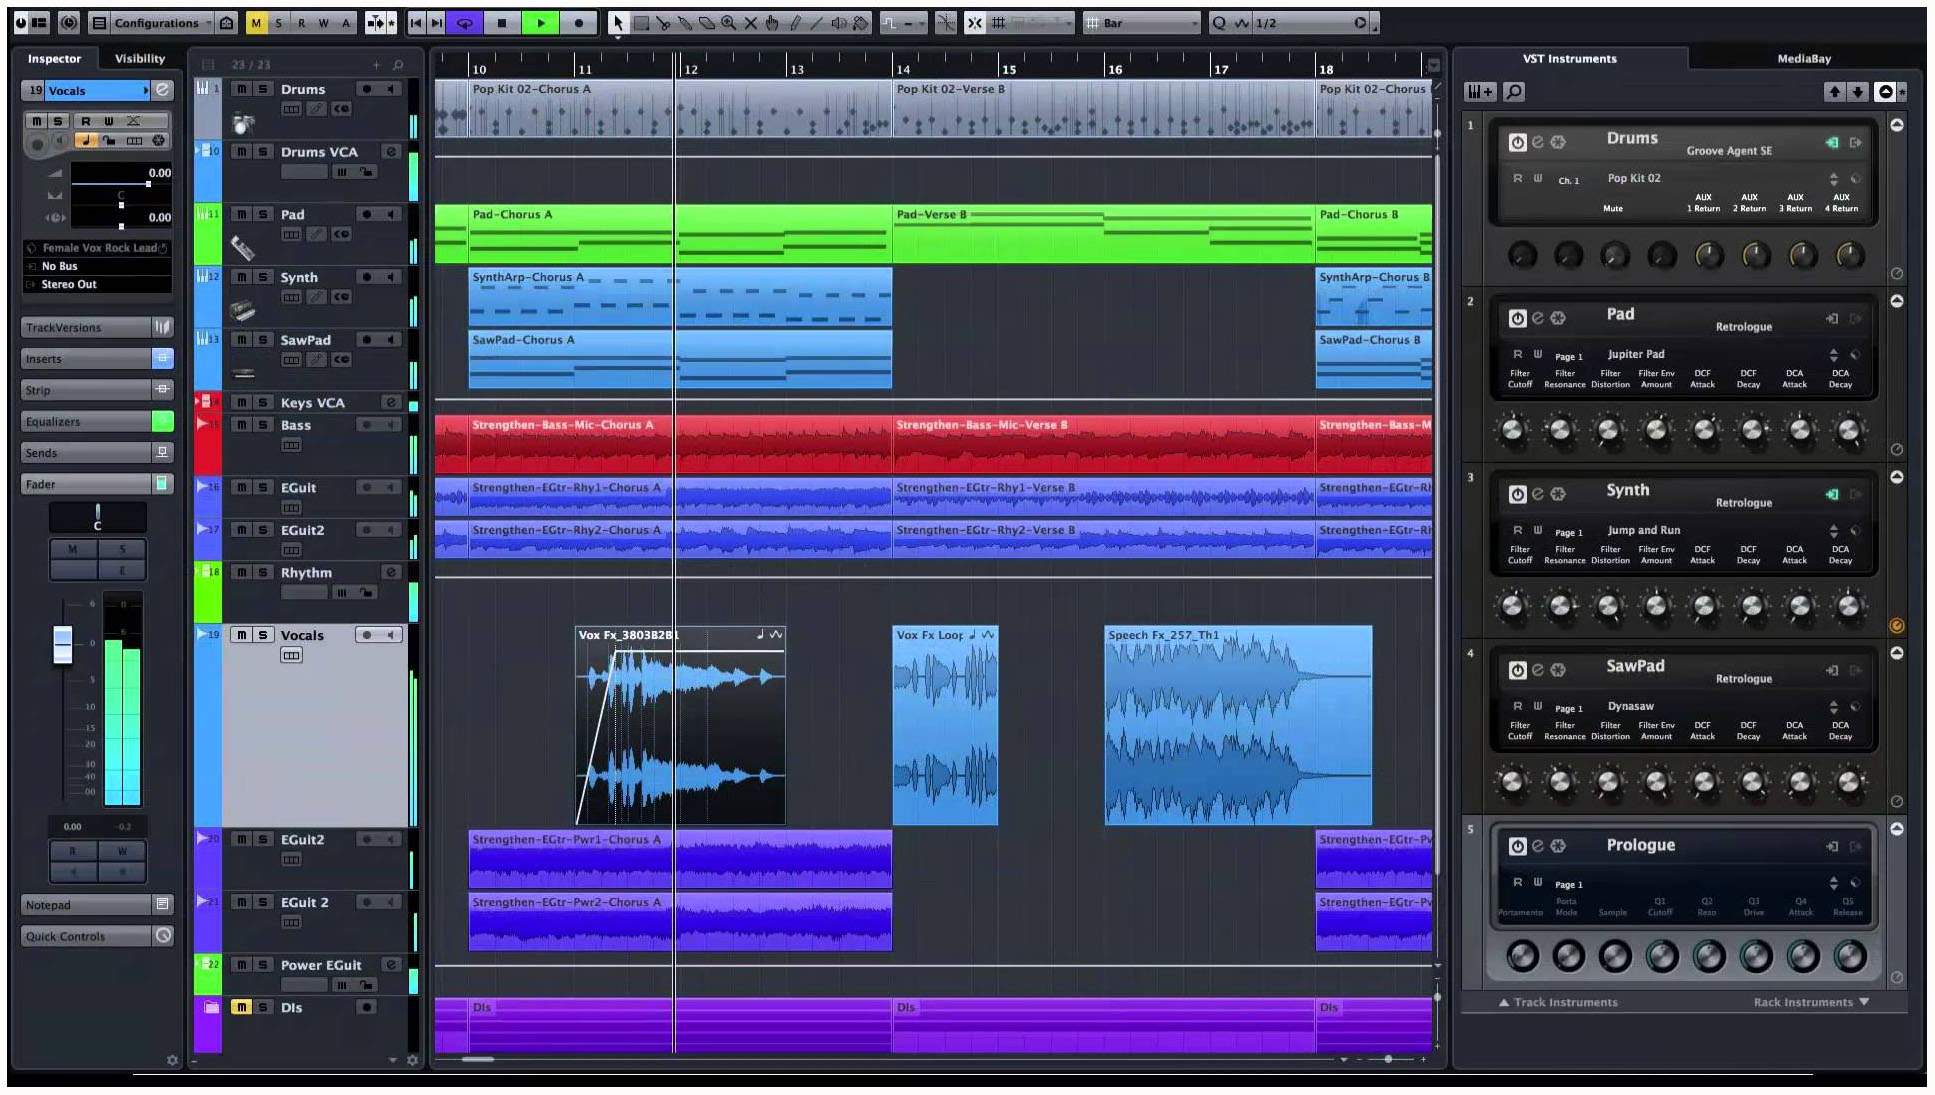
Task: Toggle the Cycle loop button
Action: [465, 23]
